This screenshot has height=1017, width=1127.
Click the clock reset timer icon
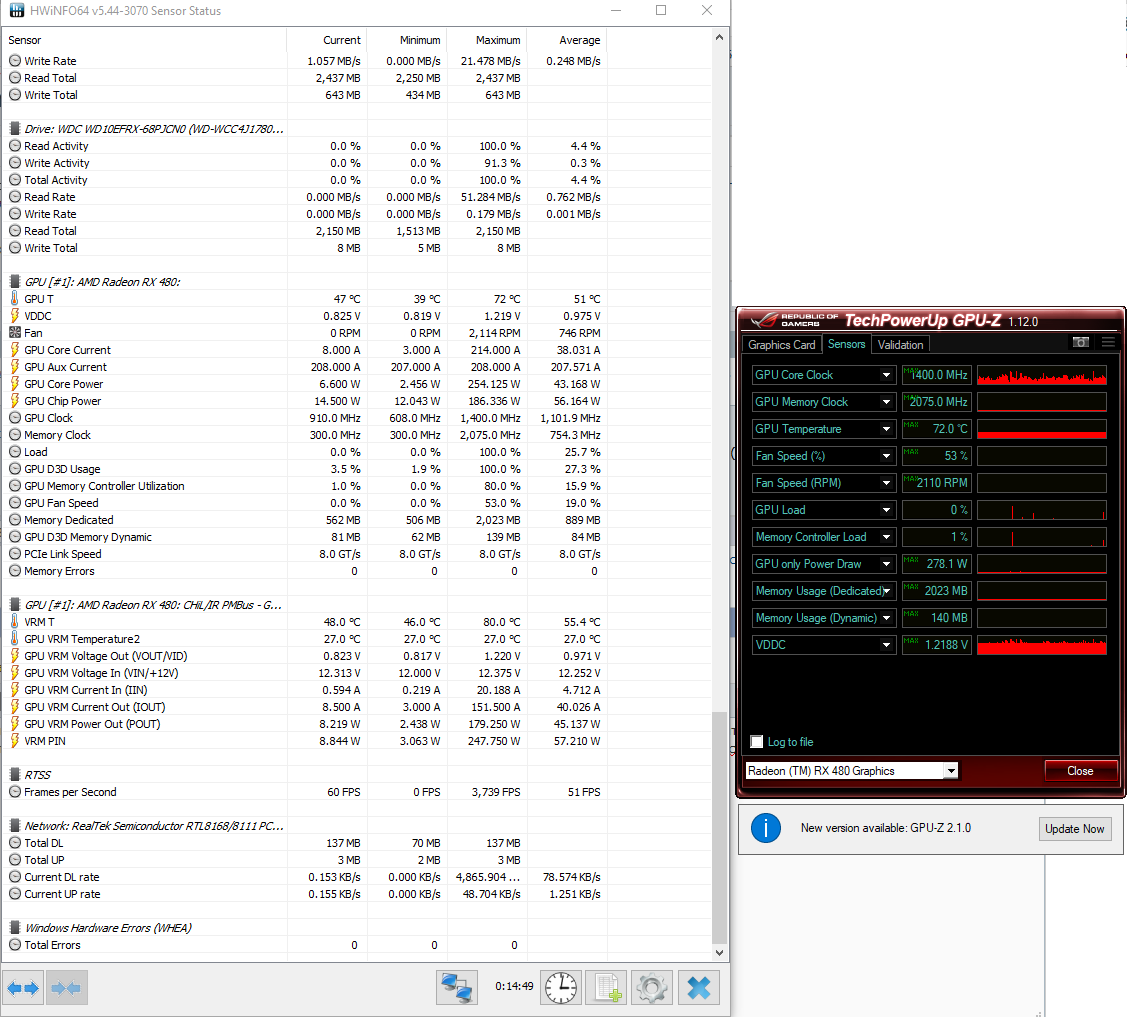tap(561, 988)
